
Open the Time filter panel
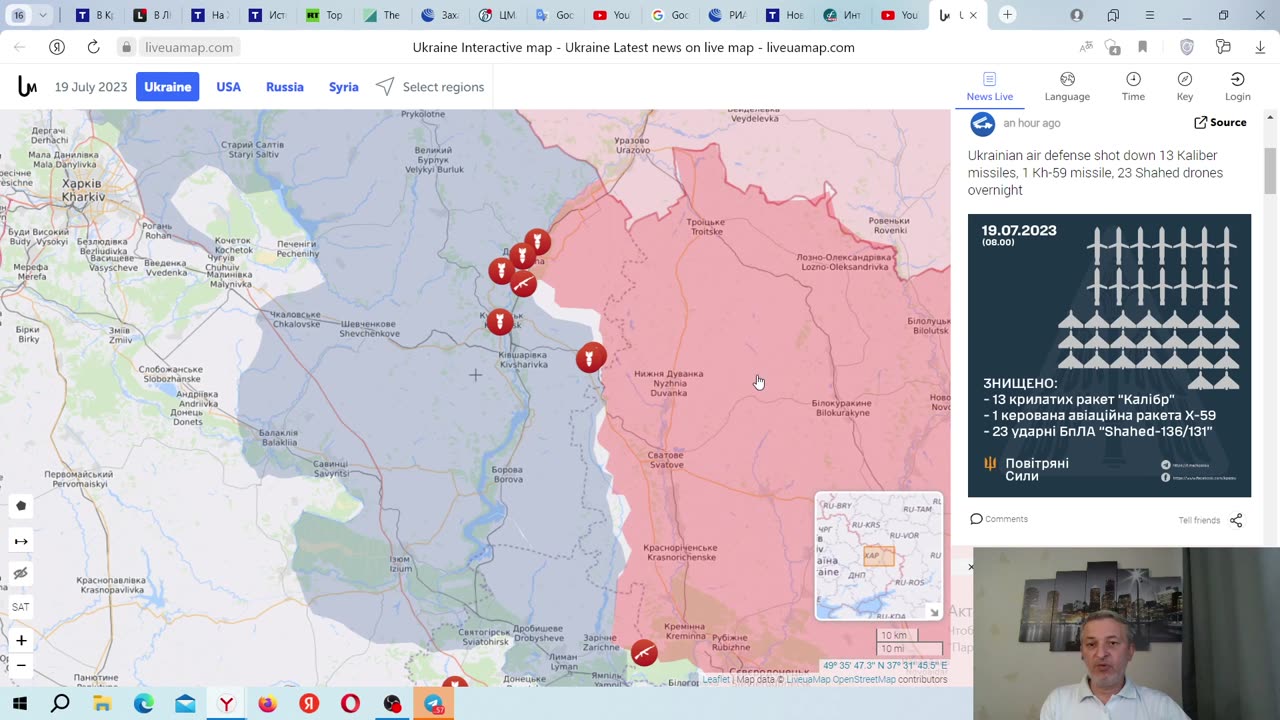(x=1133, y=87)
